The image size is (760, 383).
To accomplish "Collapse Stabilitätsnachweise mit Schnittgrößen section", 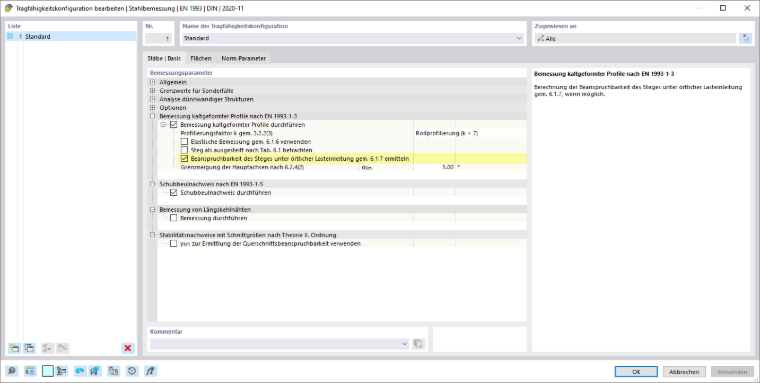I will tap(153, 235).
